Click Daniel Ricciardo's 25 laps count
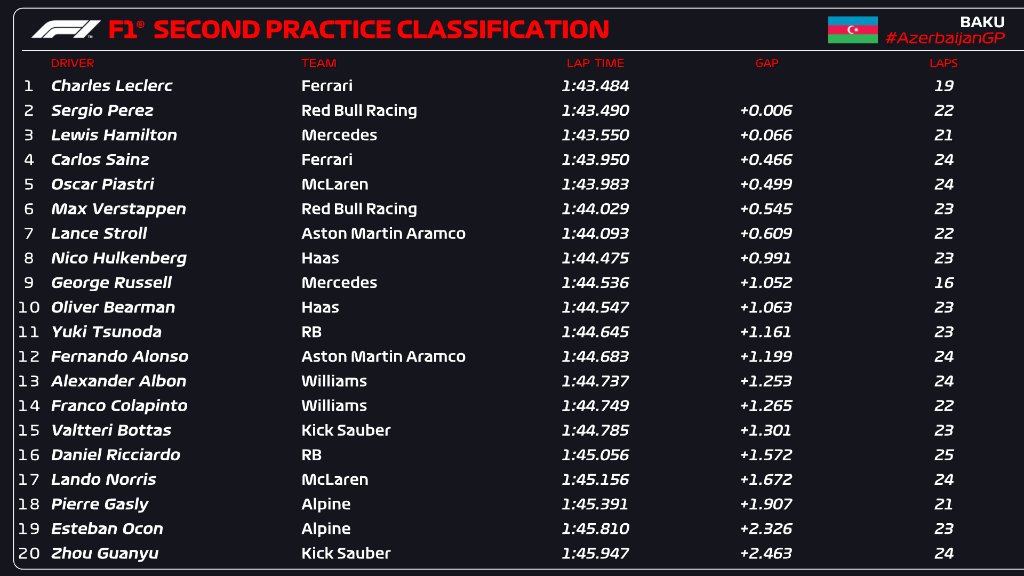Screen dimensions: 1024x576 (x=943, y=454)
